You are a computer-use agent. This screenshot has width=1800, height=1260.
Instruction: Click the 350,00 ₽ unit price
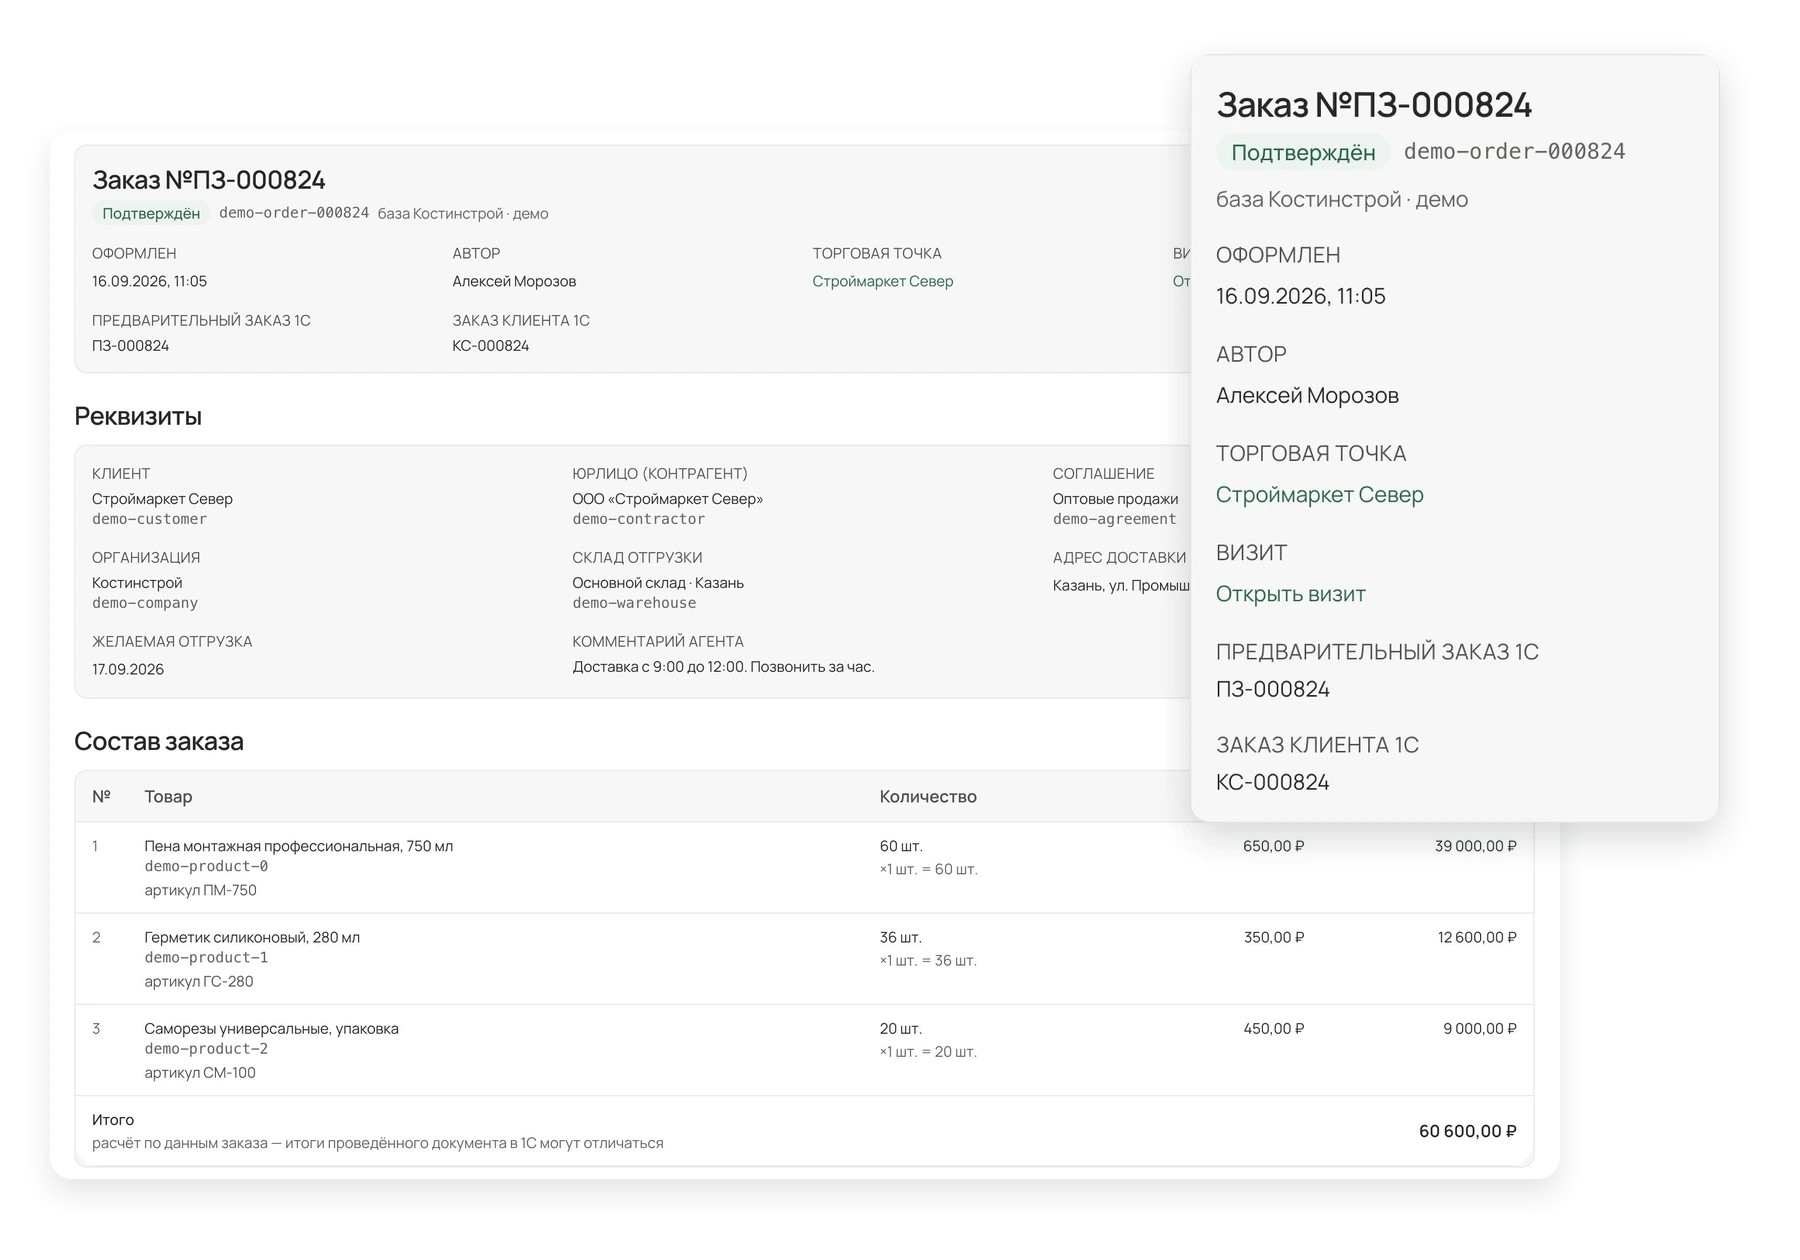[x=1273, y=937]
